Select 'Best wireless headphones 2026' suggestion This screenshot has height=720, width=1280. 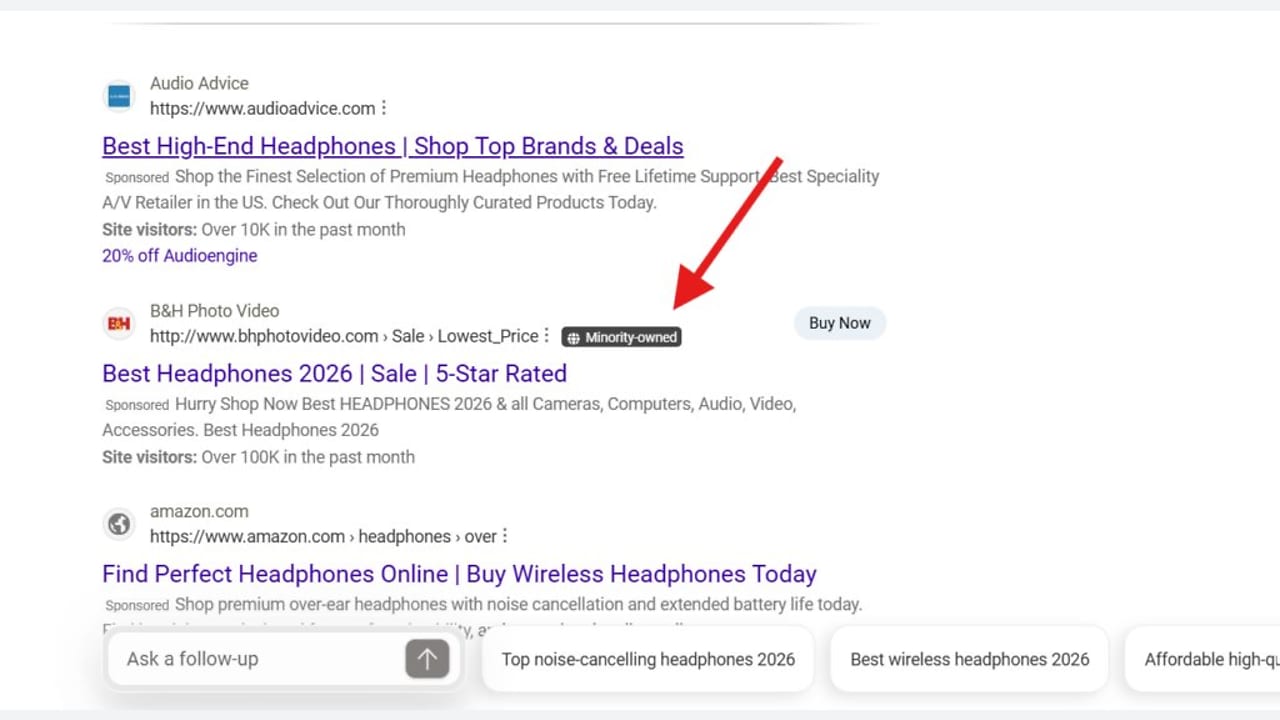(970, 659)
